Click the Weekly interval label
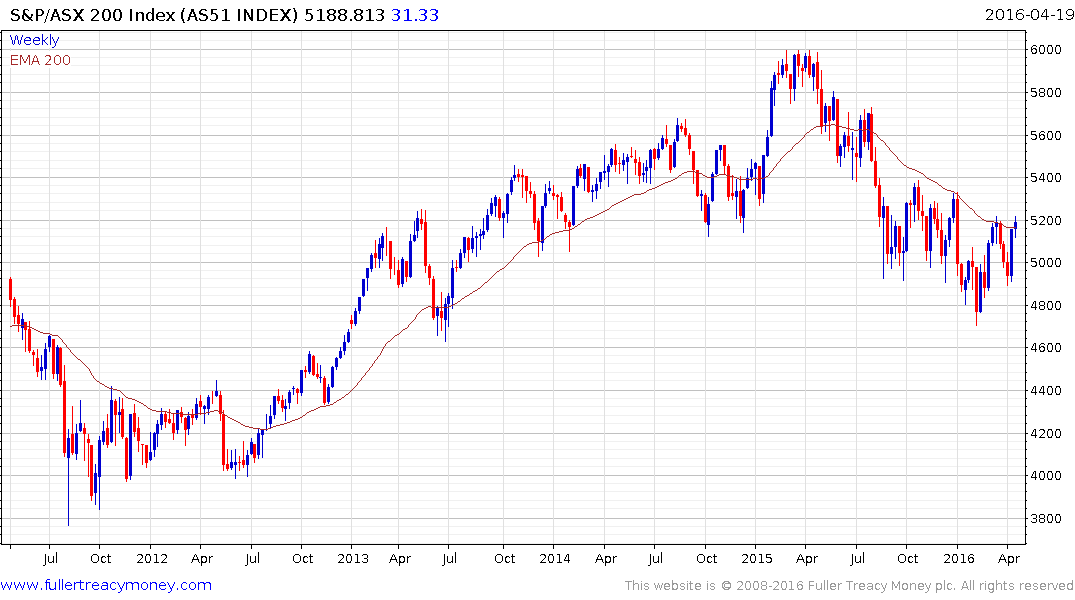The image size is (1075, 600). pos(34,40)
